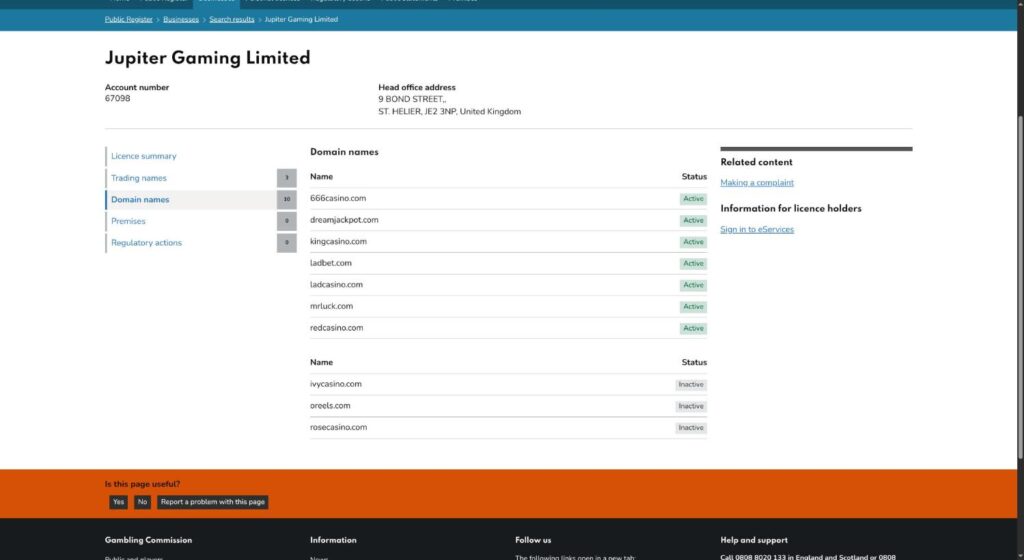Select the ladcasino.com domain name
The image size is (1024, 560).
pos(336,285)
